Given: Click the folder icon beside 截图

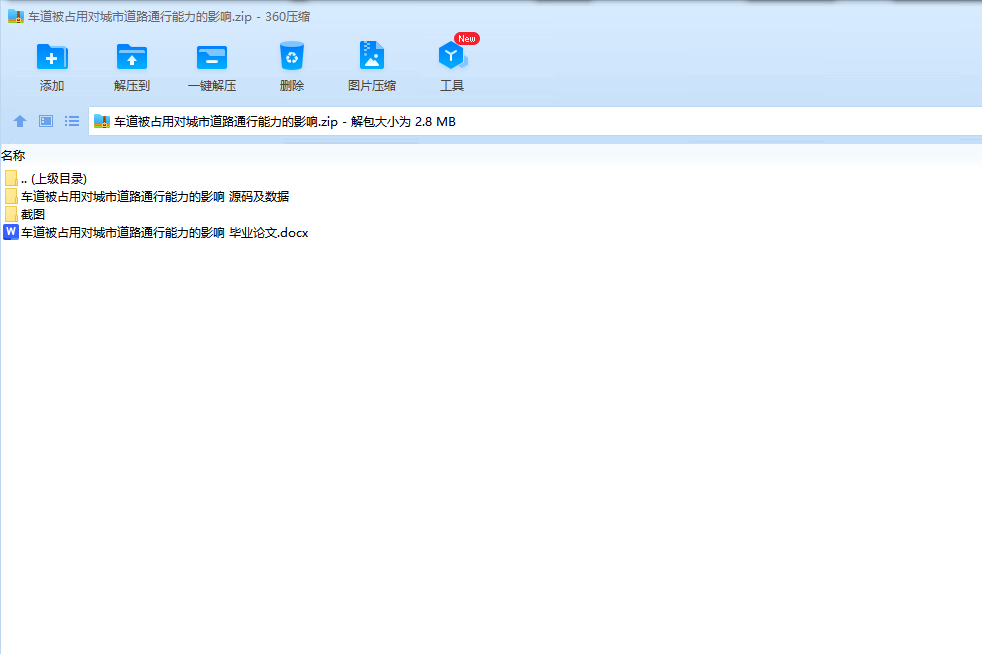Looking at the screenshot, I should [x=11, y=214].
